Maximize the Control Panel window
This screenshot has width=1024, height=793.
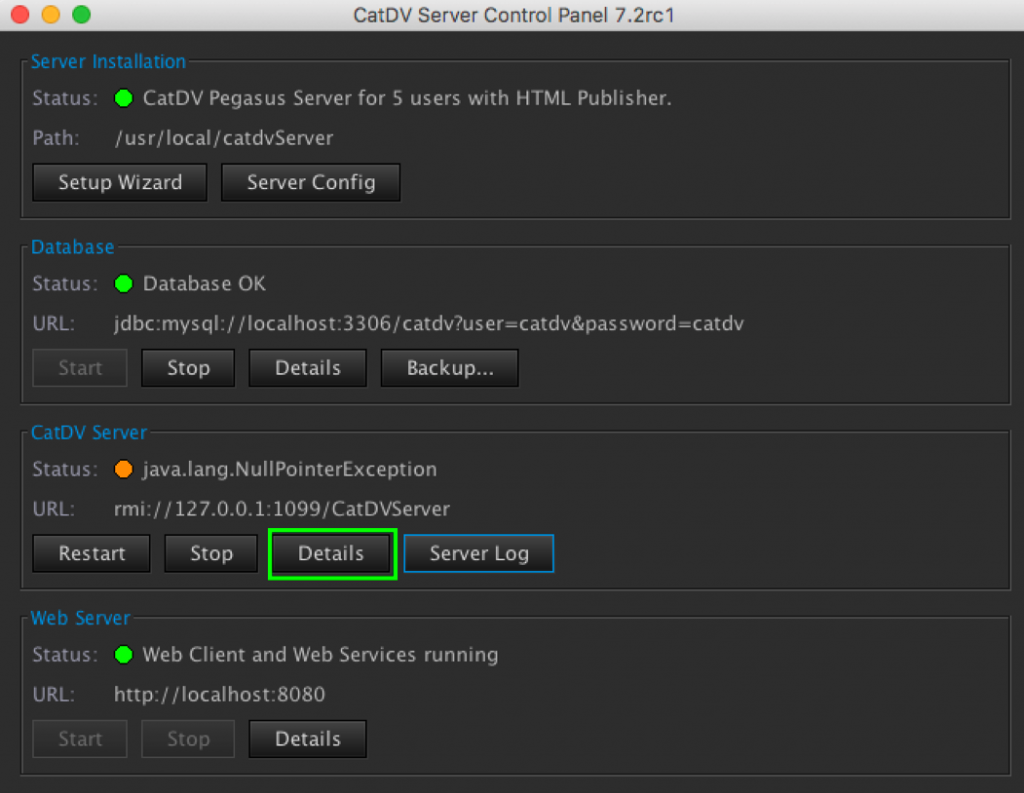coord(82,14)
